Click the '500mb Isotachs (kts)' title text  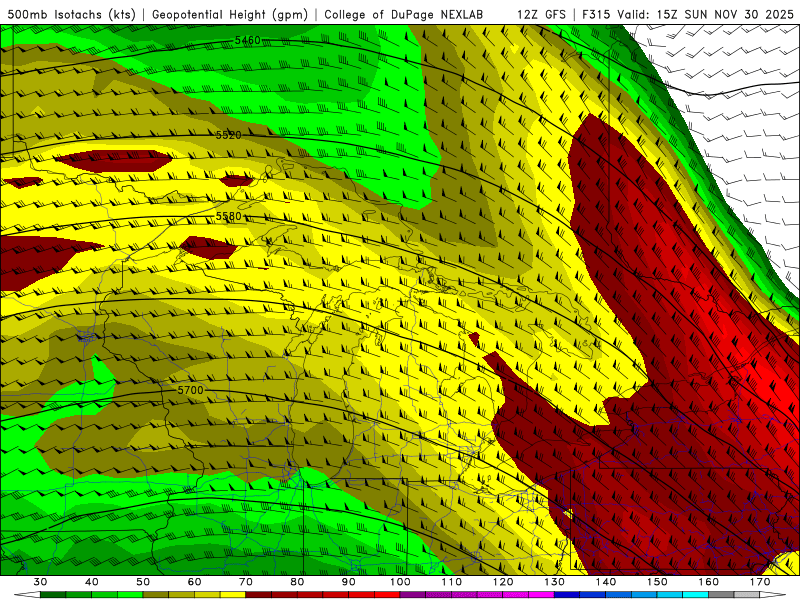click(71, 15)
